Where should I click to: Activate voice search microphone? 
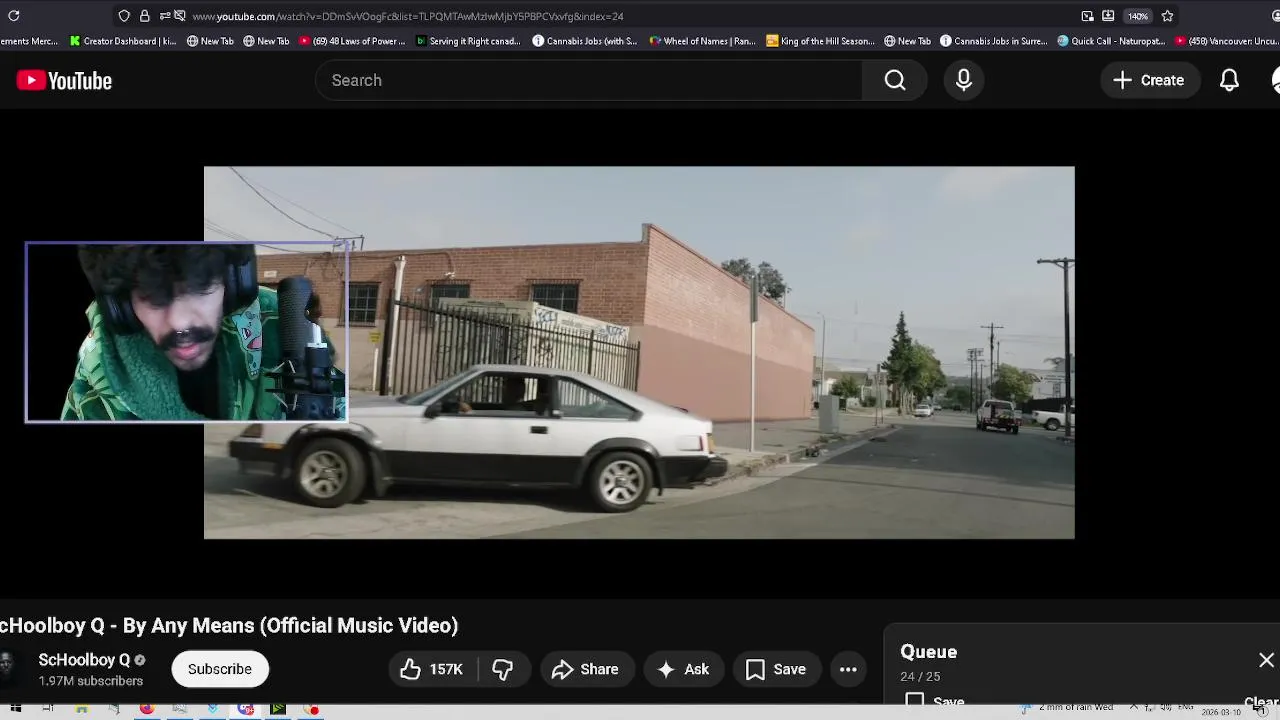coord(964,80)
